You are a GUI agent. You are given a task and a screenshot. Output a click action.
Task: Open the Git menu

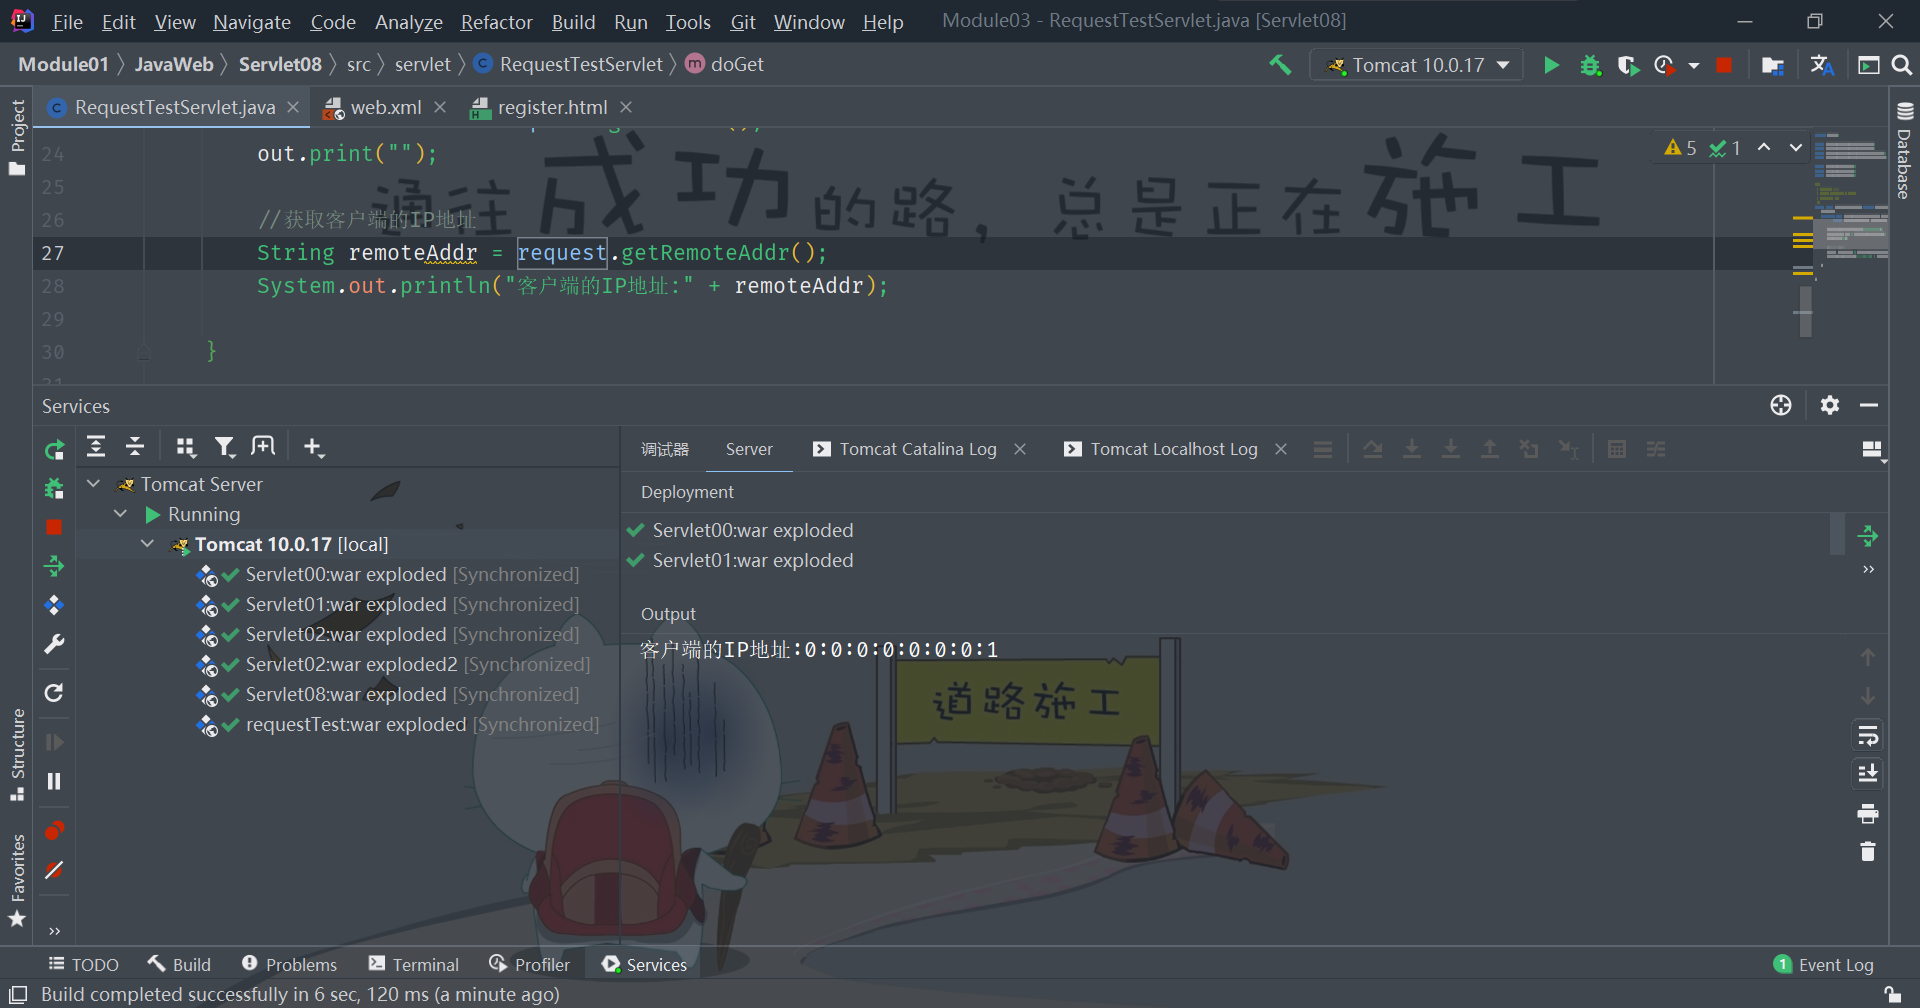[x=743, y=22]
